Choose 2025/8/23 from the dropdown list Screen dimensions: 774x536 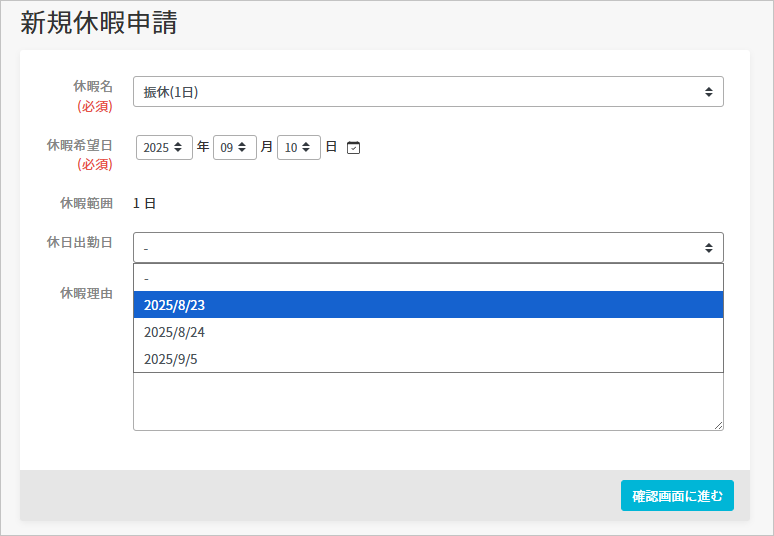(x=428, y=305)
